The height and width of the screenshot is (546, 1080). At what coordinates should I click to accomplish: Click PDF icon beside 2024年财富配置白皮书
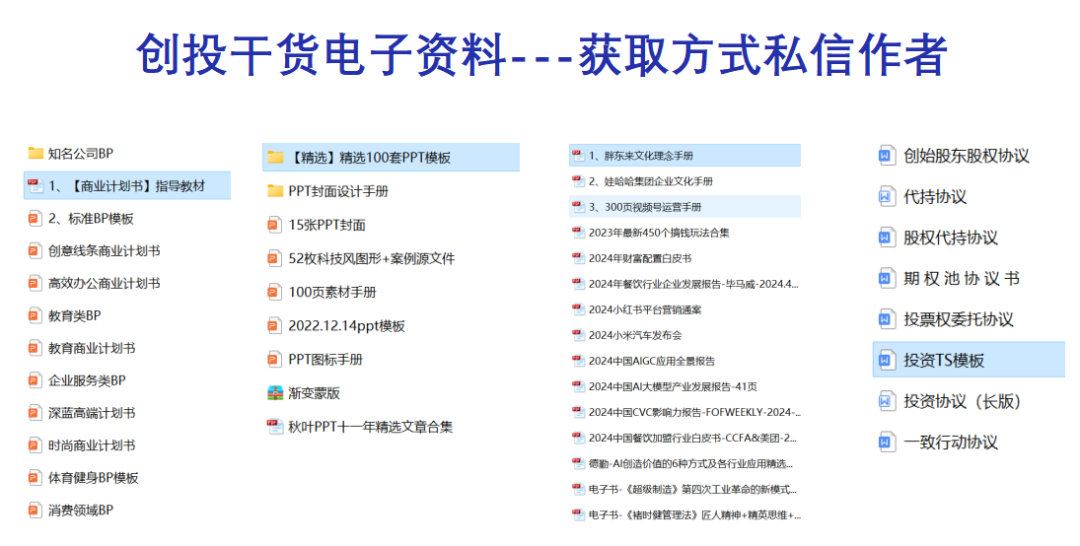pyautogui.click(x=579, y=258)
